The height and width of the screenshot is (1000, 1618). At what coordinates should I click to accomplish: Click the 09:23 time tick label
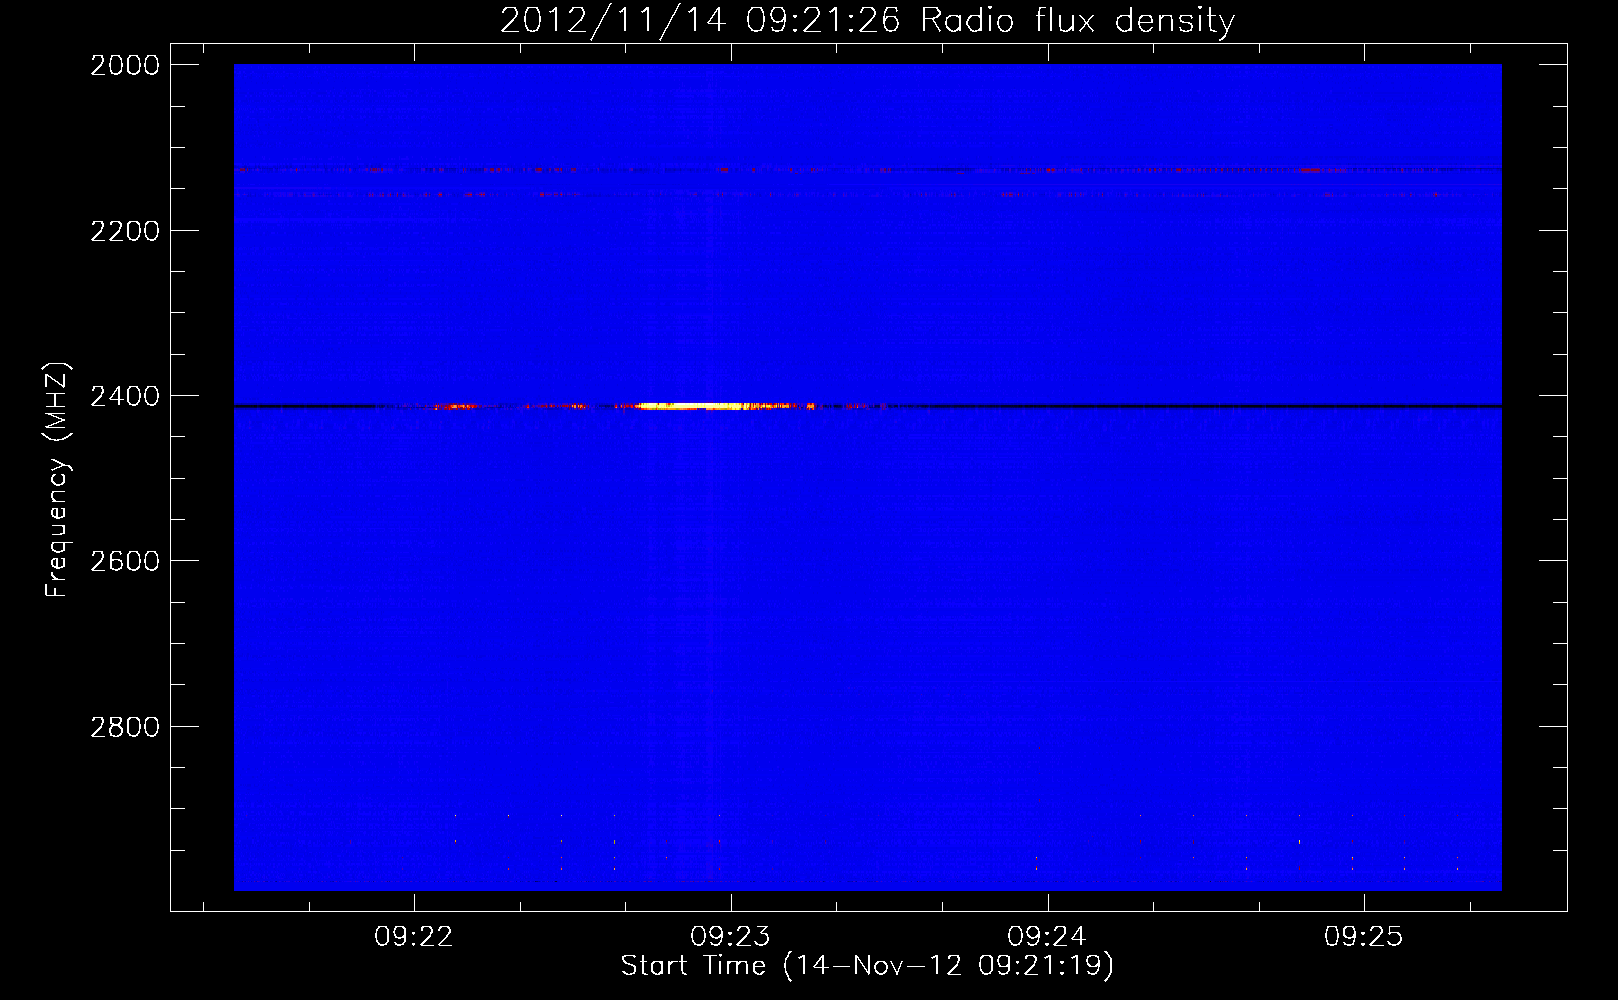(x=731, y=936)
